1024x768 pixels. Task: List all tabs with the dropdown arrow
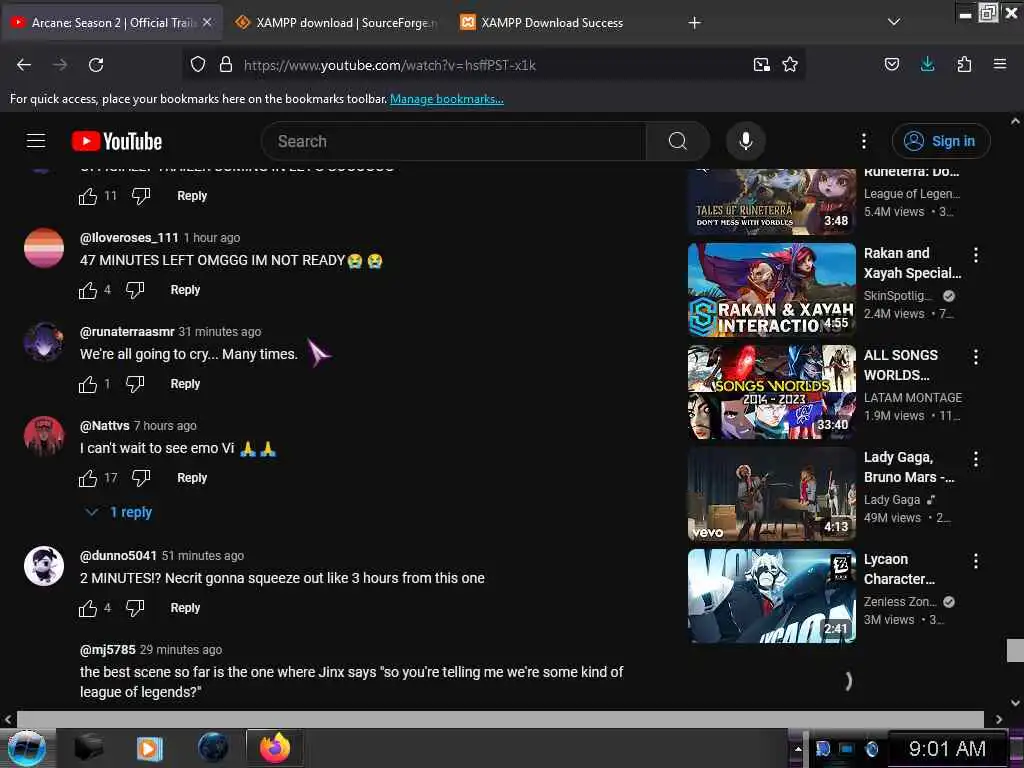(894, 22)
